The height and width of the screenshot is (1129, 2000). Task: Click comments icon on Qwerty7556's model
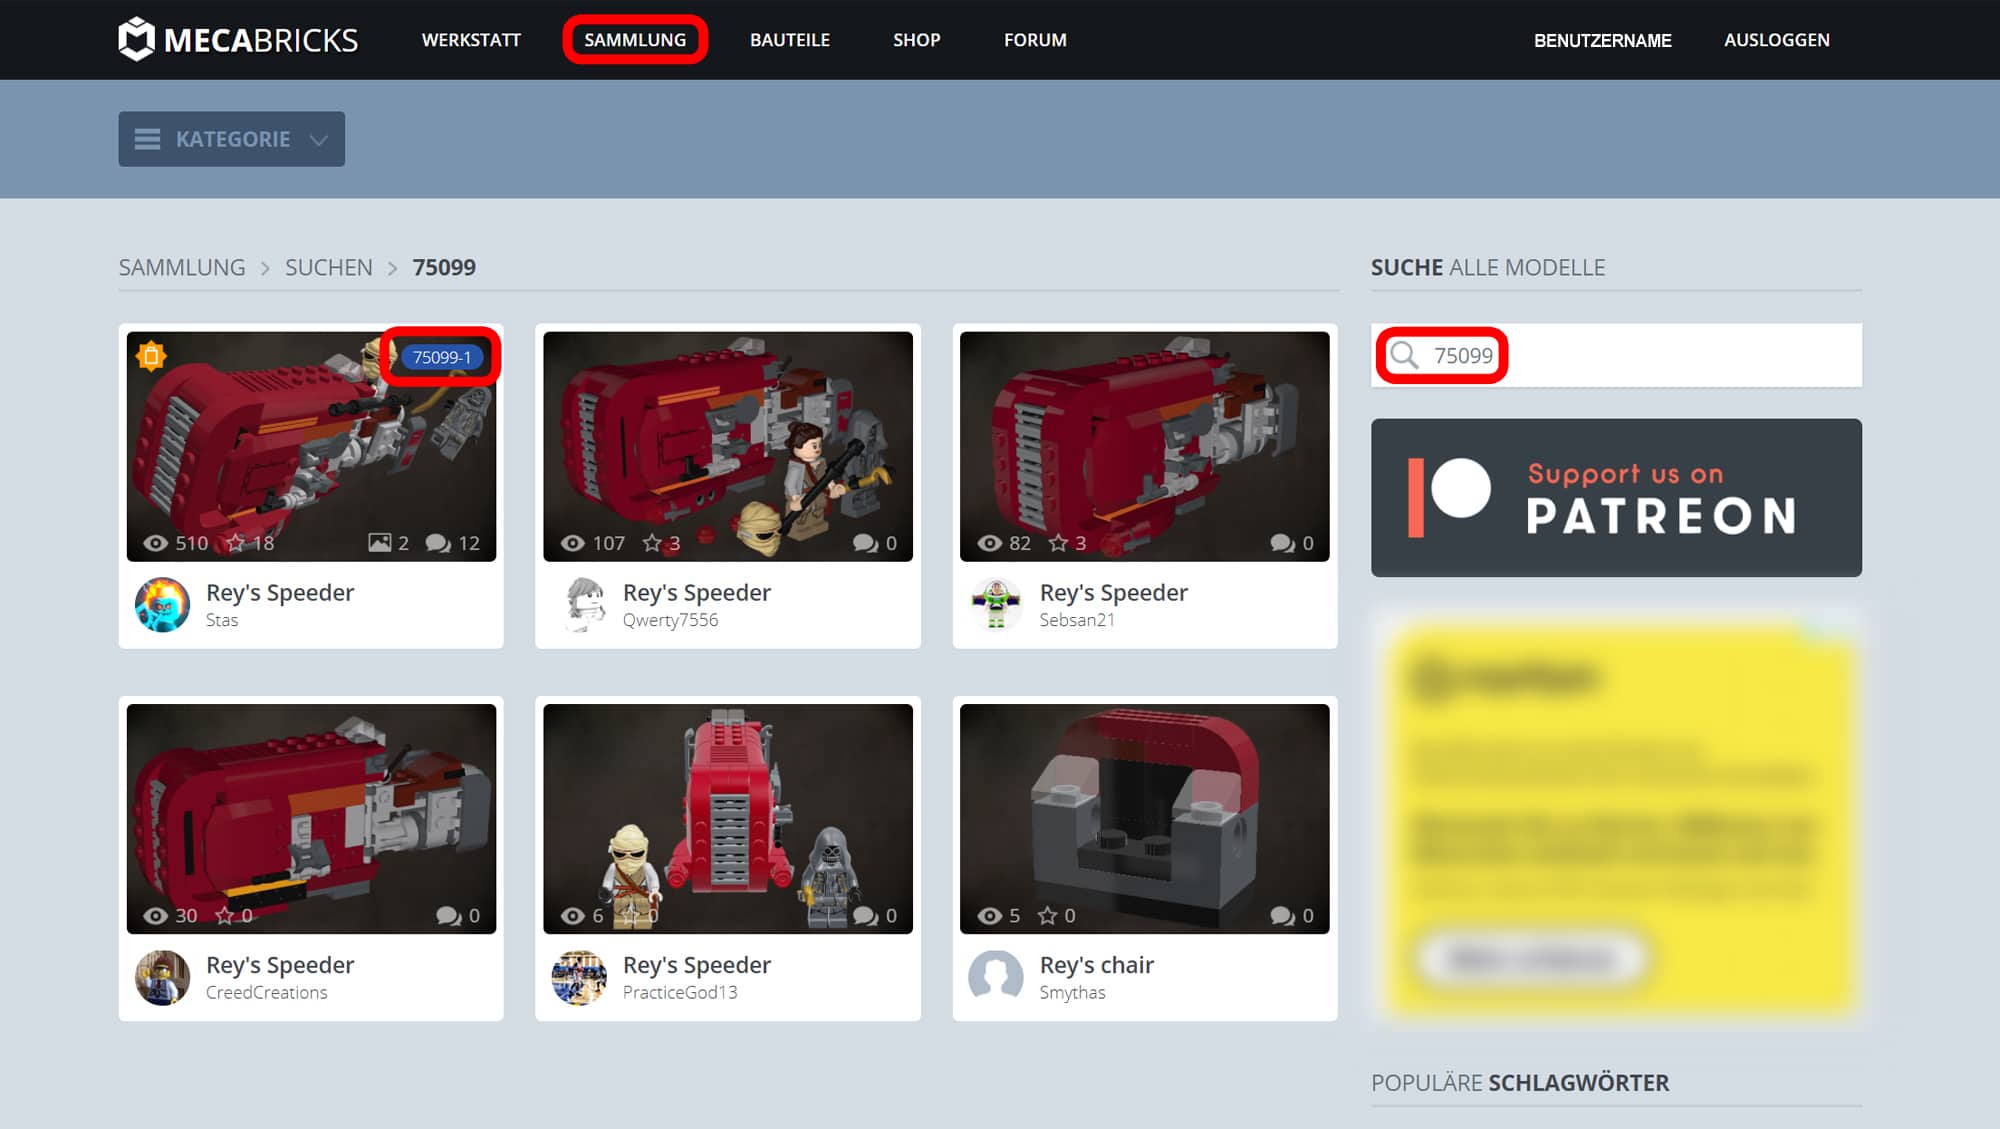[865, 543]
